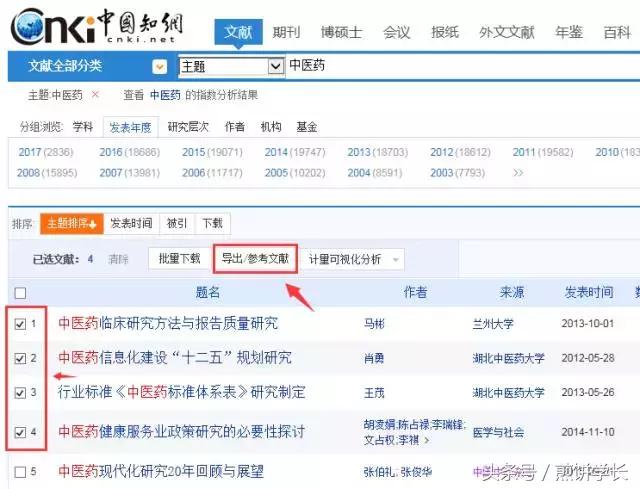Sort results by 发表时间
This screenshot has width=640, height=489.
point(131,224)
